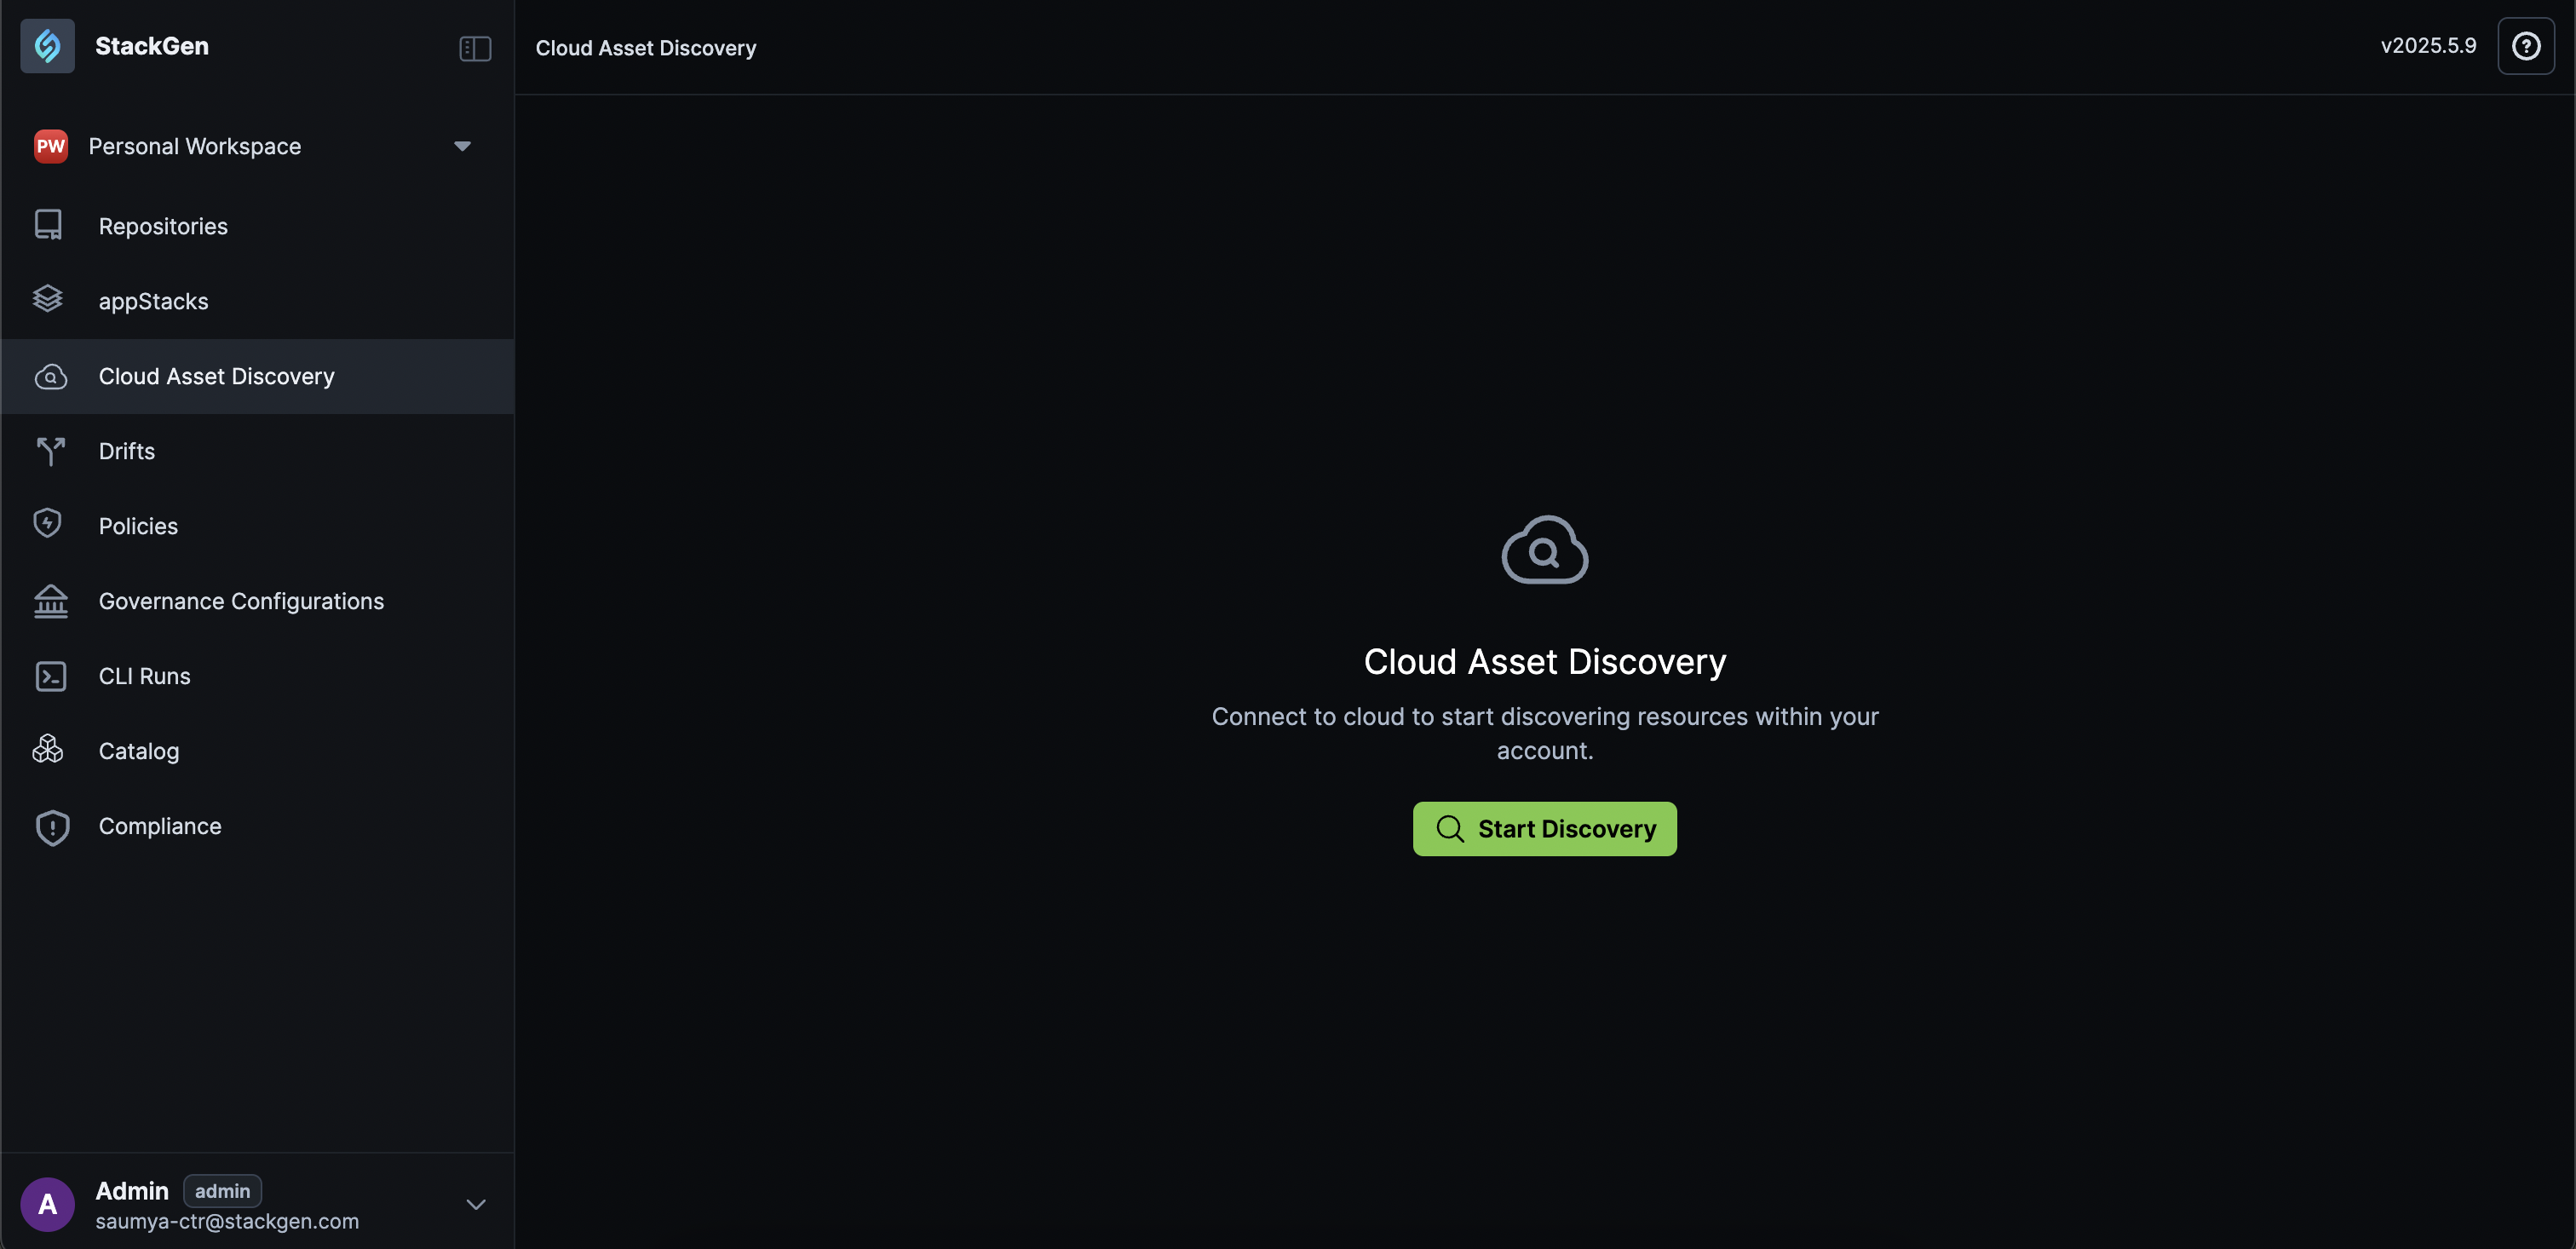
Task: Click the Cloud Asset Discovery sidebar icon
Action: coord(51,377)
